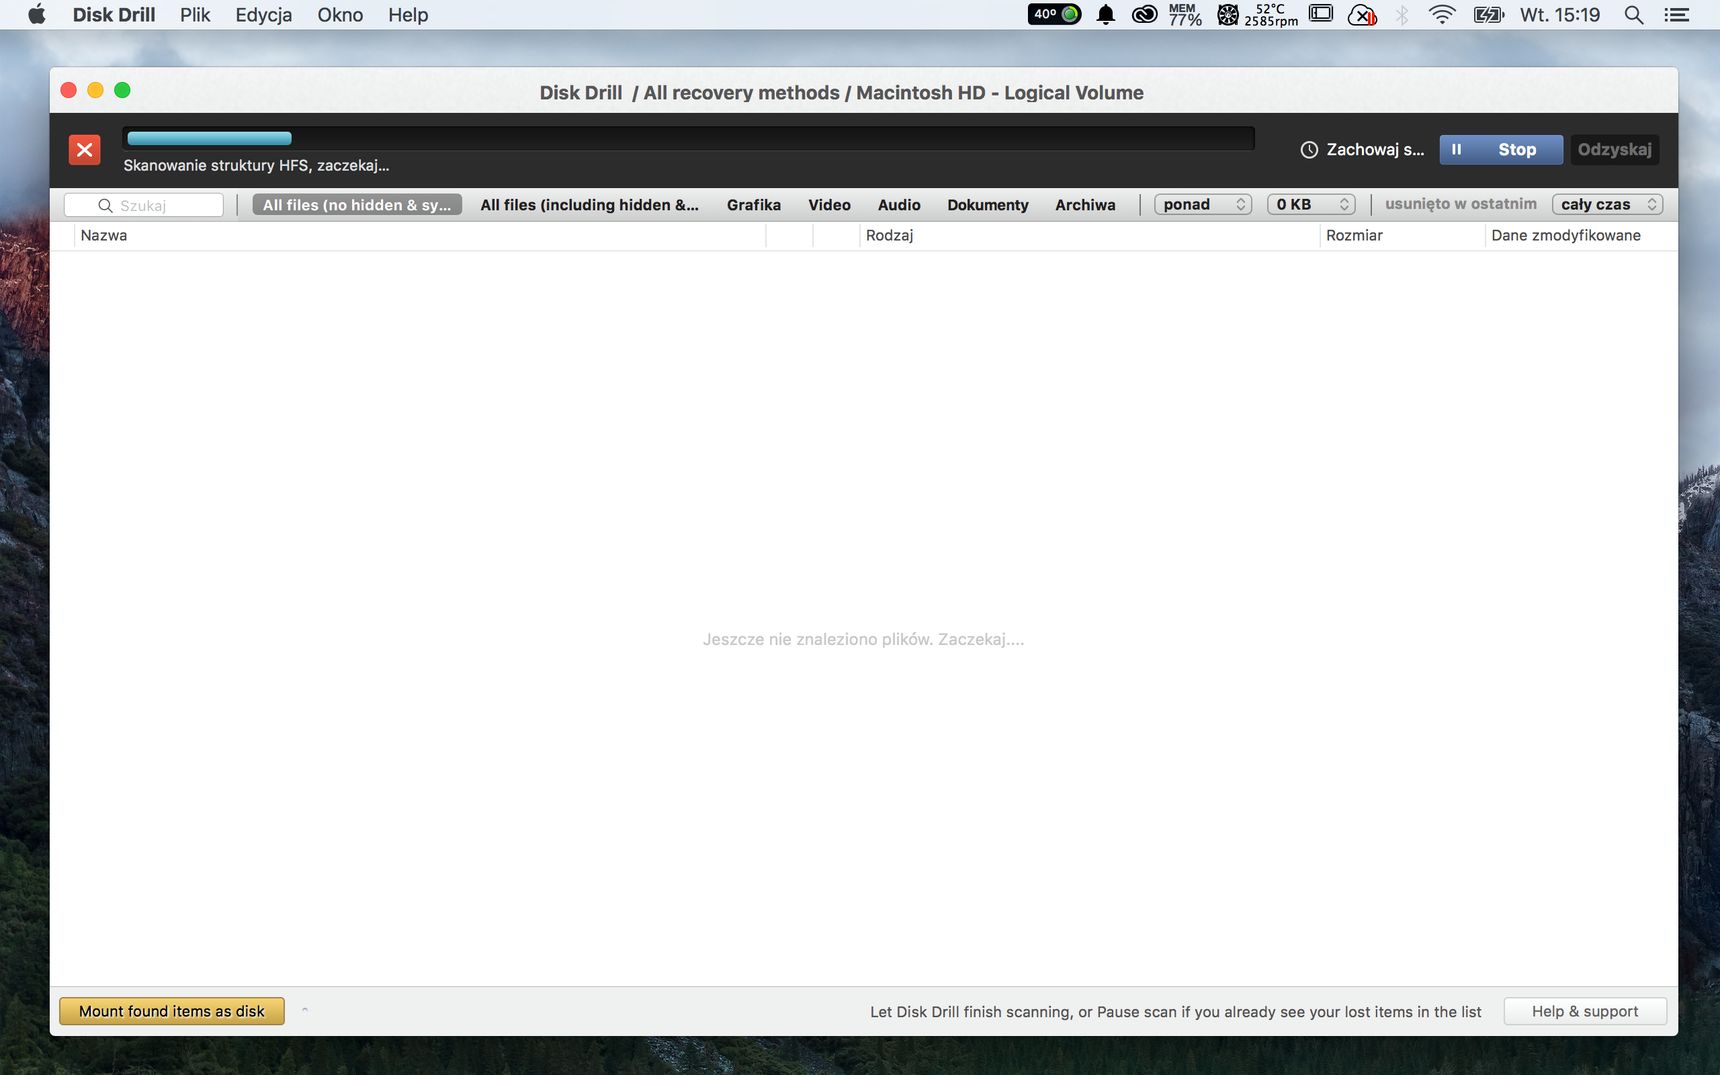
Task: Click the pause icon in the scan controls
Action: pos(1456,150)
